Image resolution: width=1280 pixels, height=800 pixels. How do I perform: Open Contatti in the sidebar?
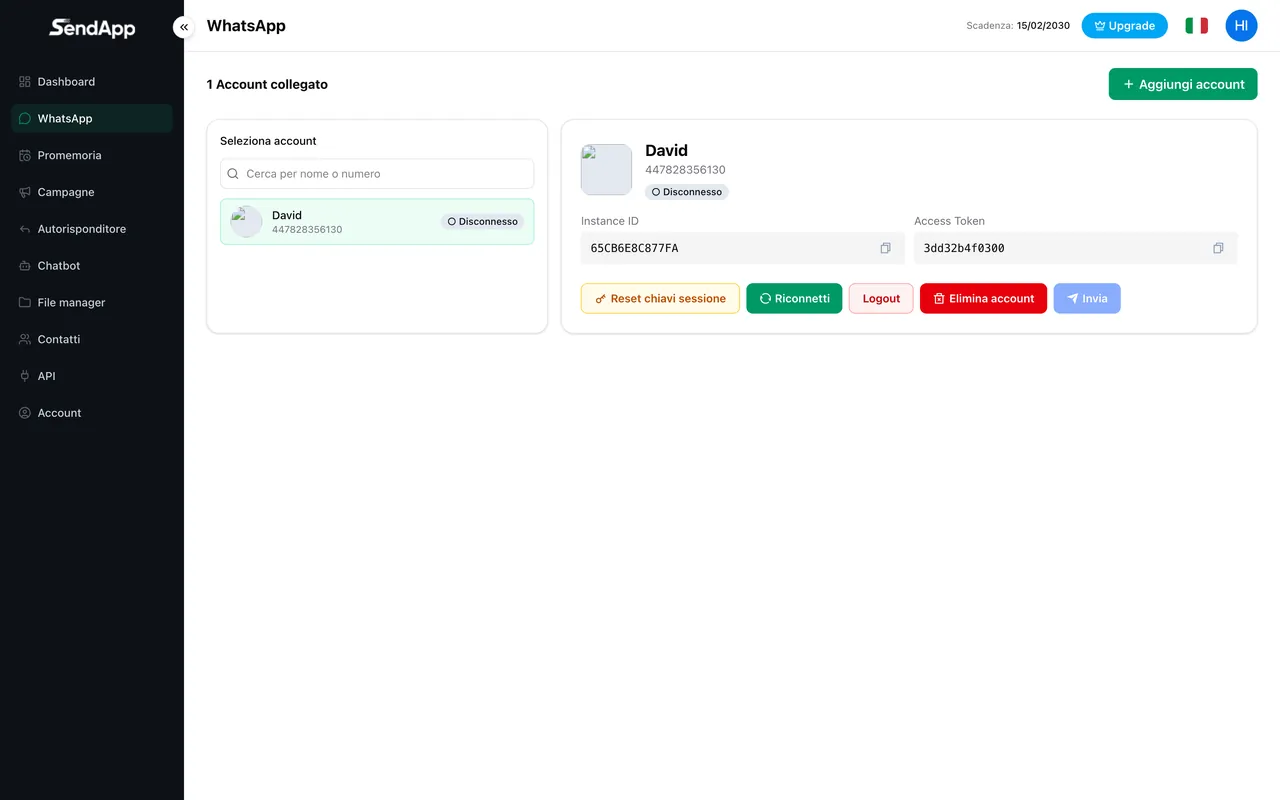pos(92,339)
